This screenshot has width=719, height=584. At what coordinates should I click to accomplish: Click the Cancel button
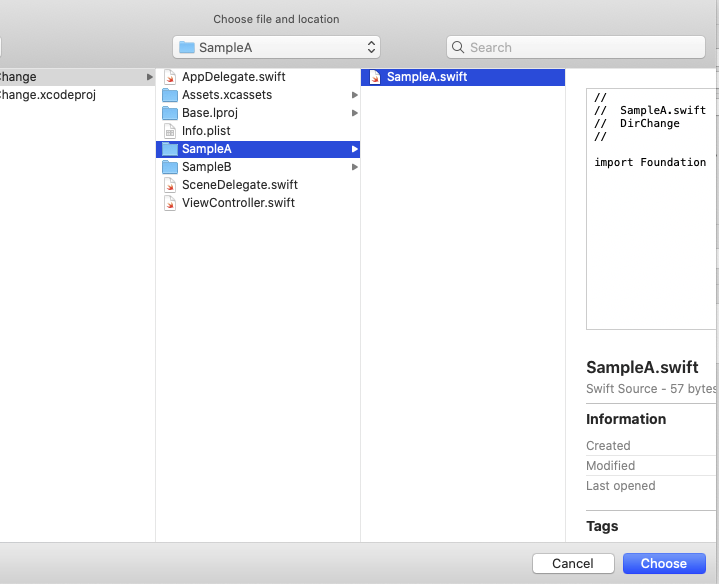573,563
